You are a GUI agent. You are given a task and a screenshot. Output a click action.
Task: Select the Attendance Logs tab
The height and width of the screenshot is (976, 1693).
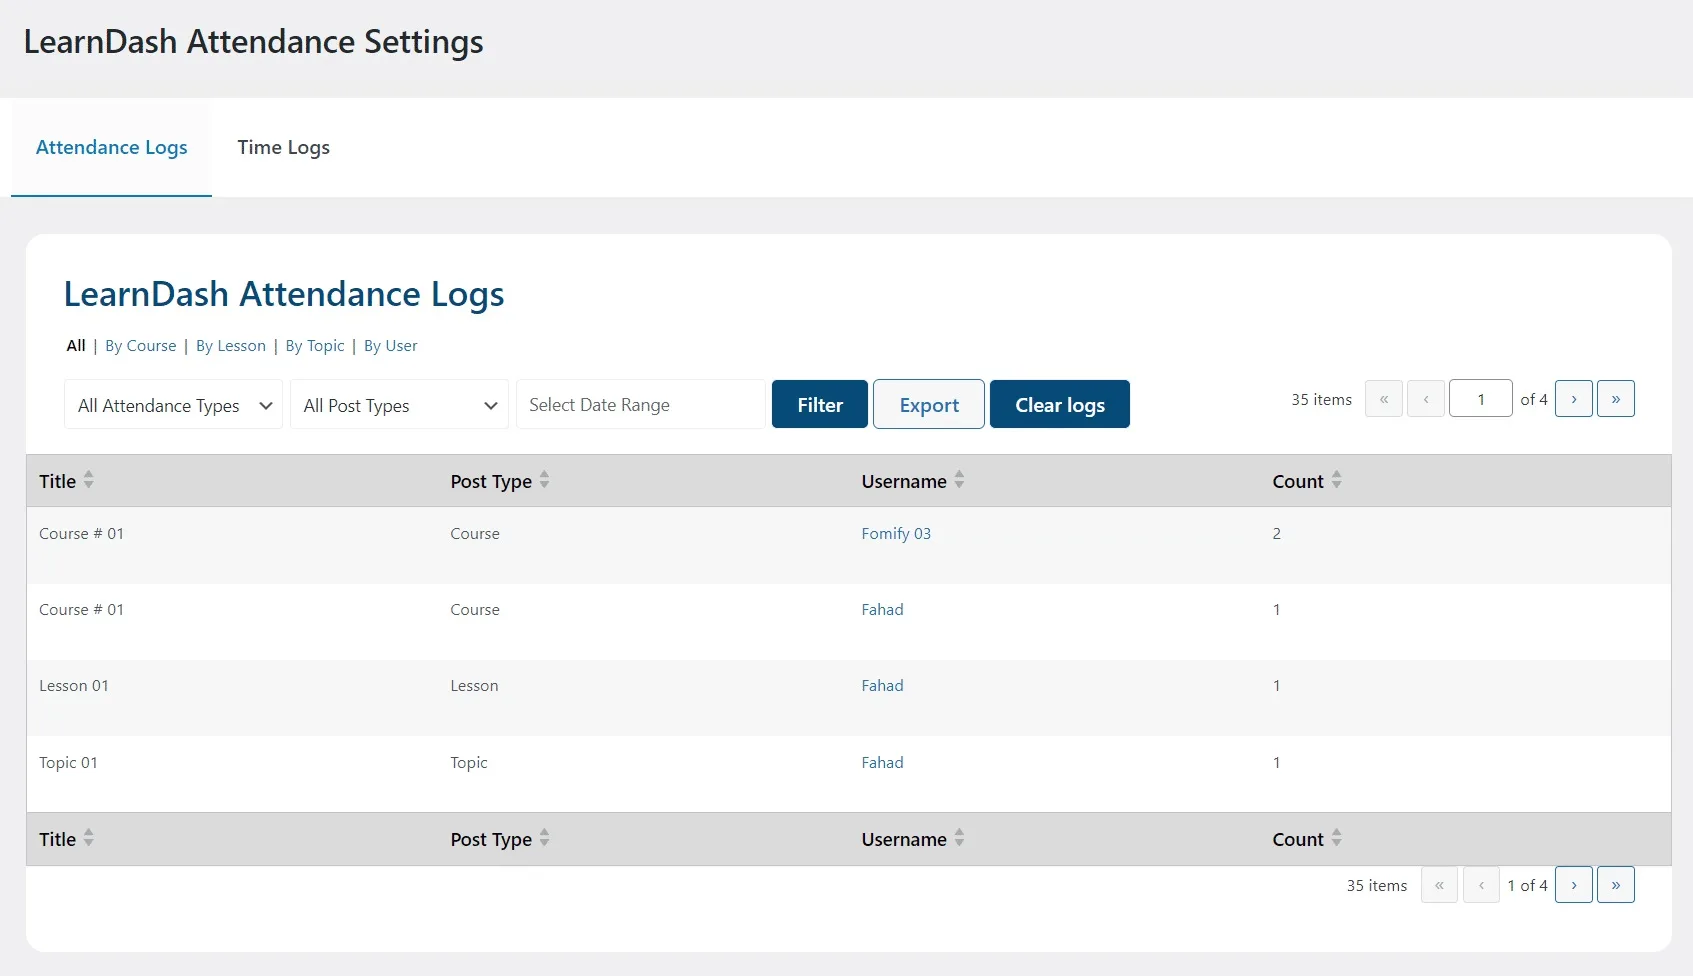[x=111, y=147]
